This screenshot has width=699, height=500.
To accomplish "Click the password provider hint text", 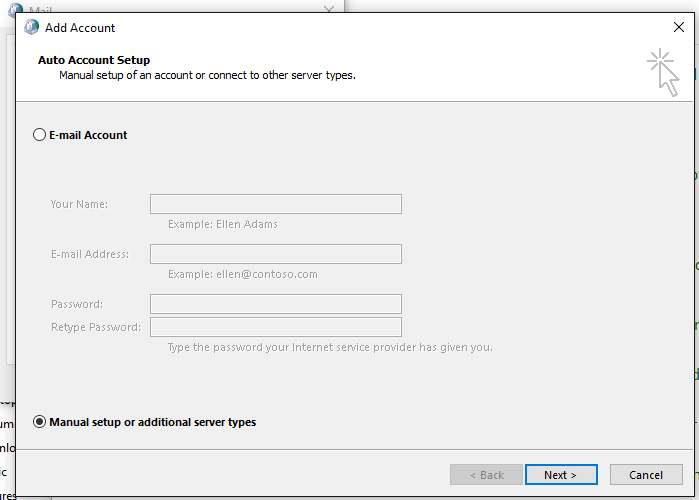I will [x=330, y=347].
